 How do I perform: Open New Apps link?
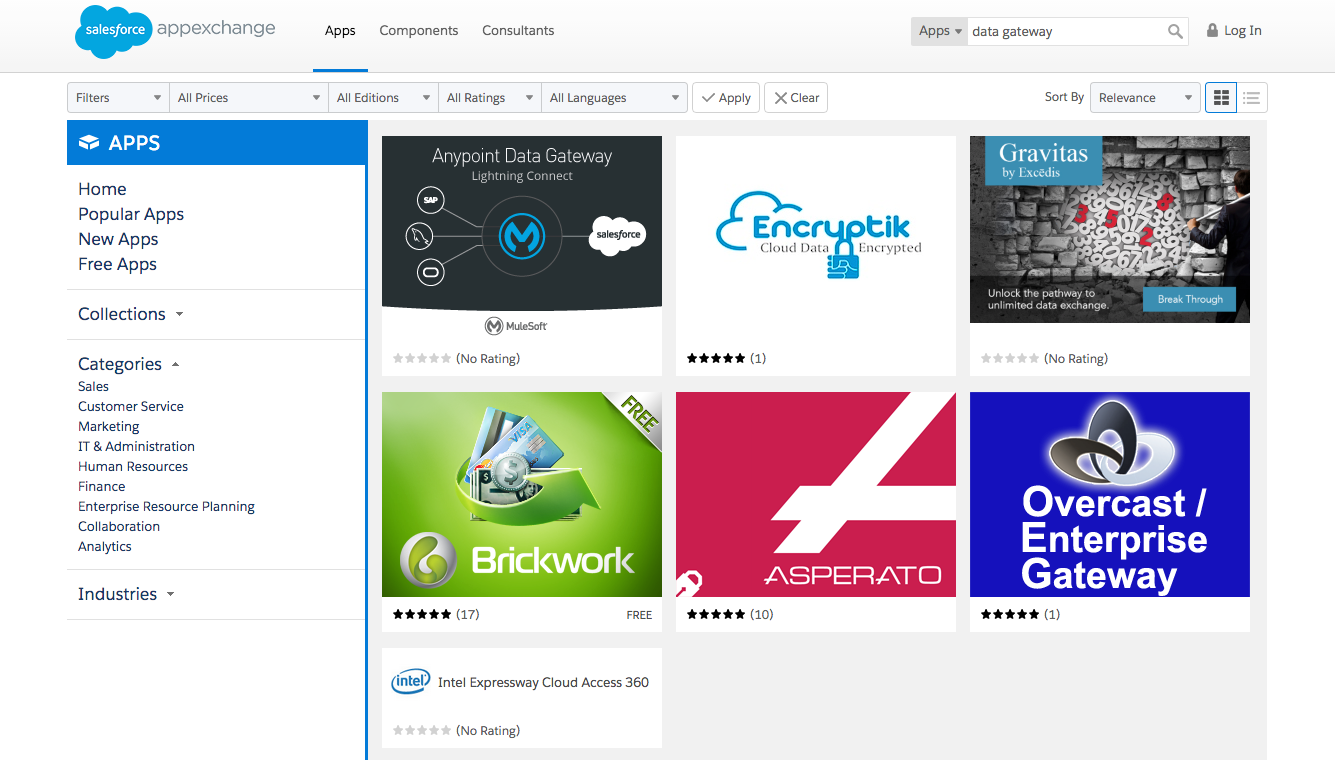click(118, 239)
